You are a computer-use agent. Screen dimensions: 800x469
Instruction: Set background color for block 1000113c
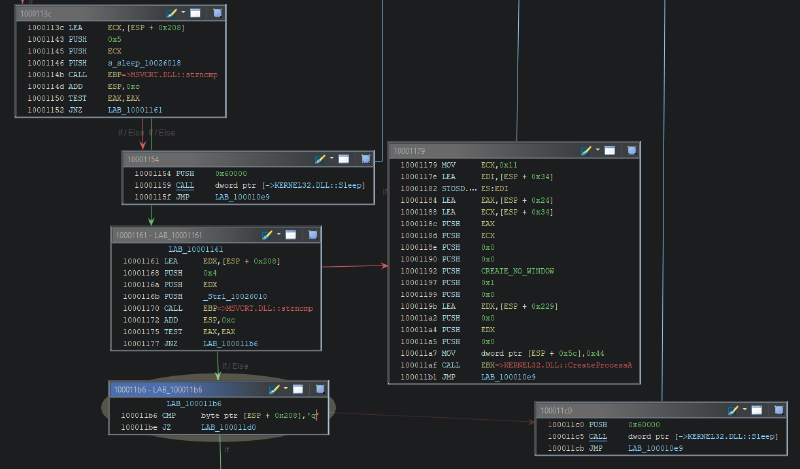tap(173, 13)
